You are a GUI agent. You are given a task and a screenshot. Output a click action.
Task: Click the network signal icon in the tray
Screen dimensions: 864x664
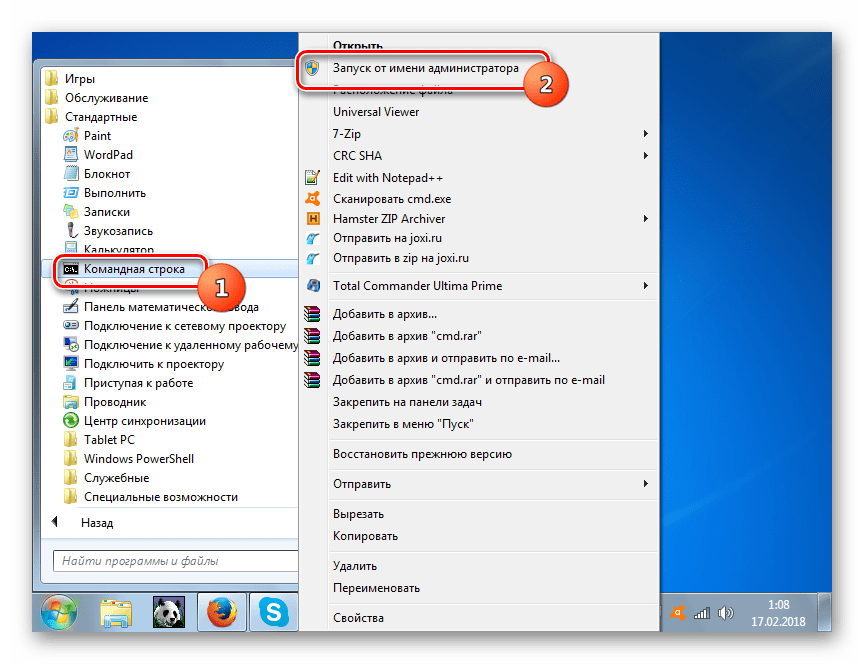(x=701, y=613)
